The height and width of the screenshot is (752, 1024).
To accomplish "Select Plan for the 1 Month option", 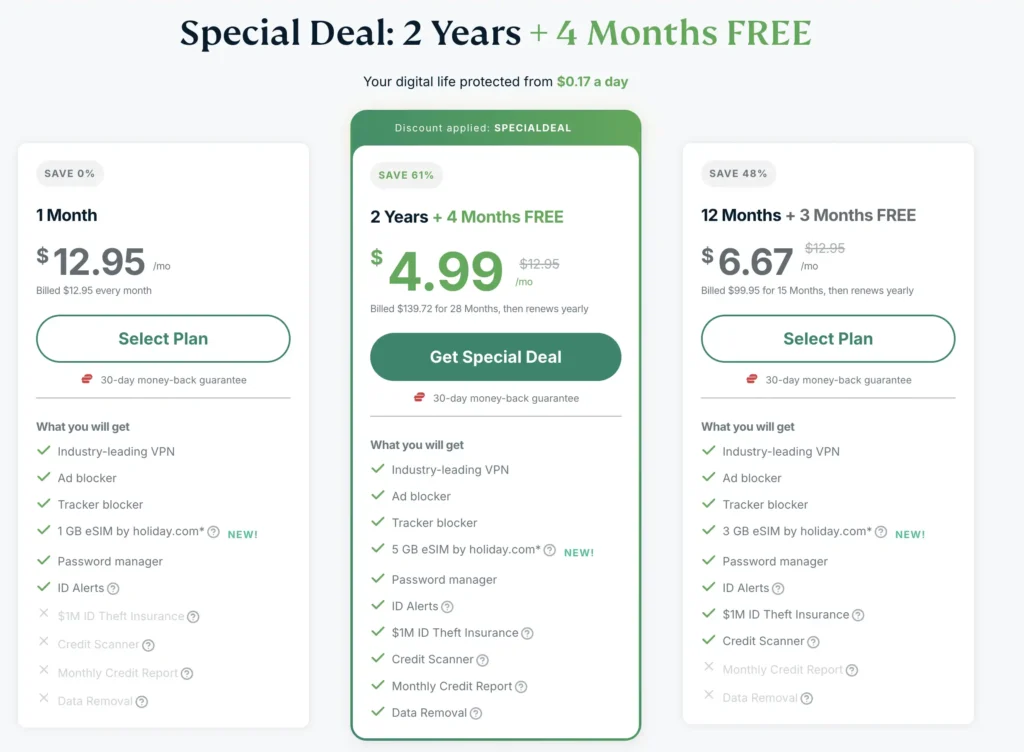I will pyautogui.click(x=163, y=339).
